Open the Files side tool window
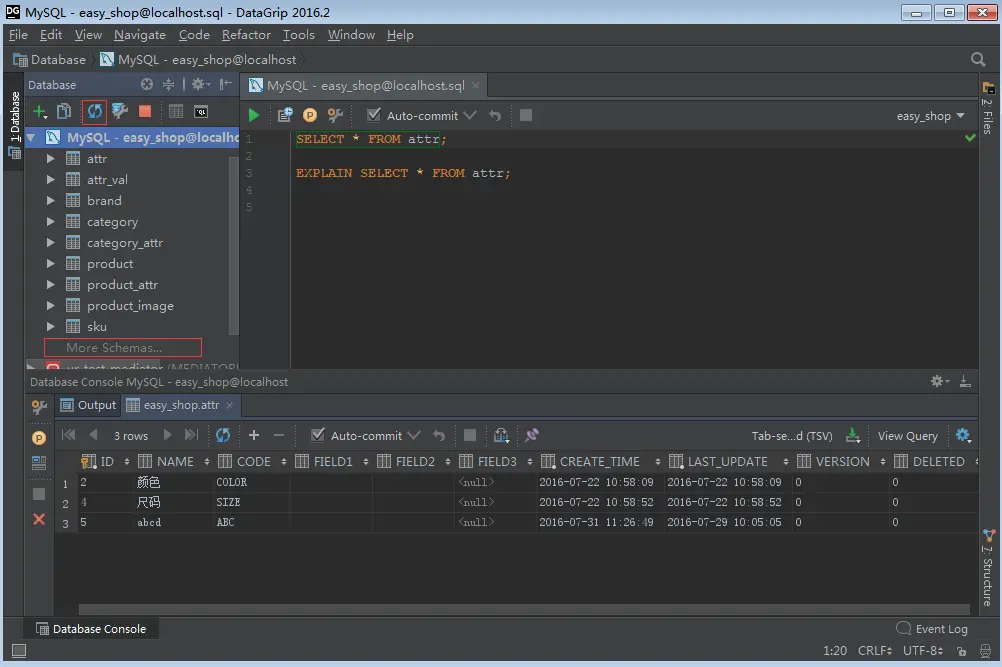This screenshot has height=667, width=1002. pos(988,108)
